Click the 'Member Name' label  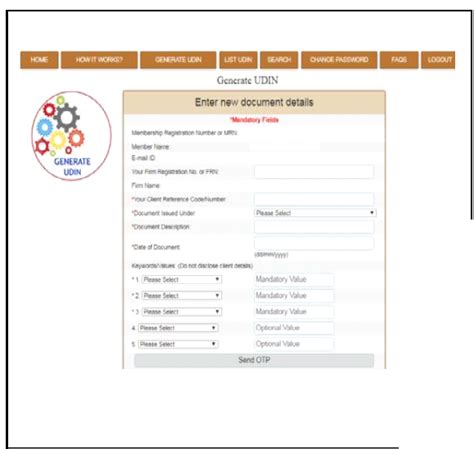point(150,147)
